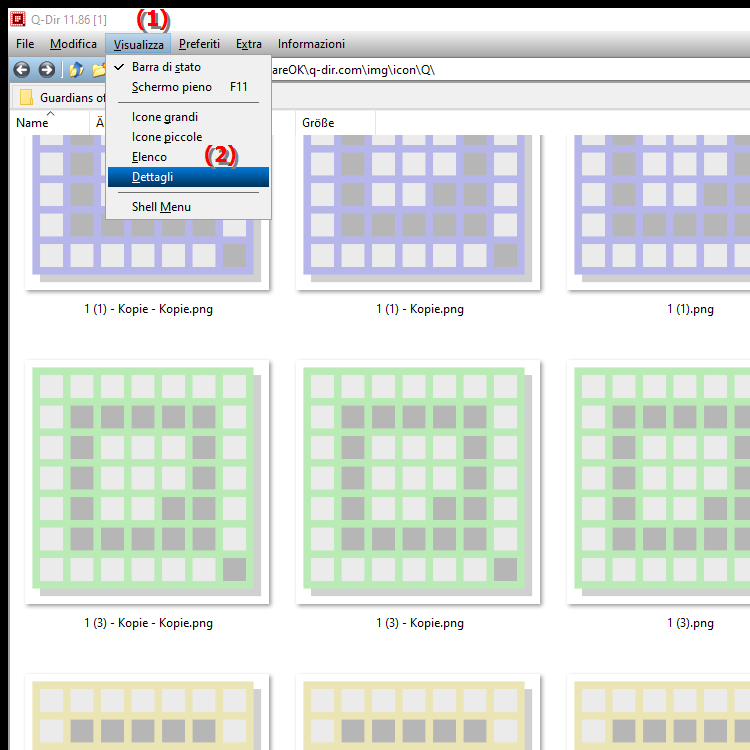
Task: Click the Q-Dir application icon in title bar
Action: coord(18,20)
